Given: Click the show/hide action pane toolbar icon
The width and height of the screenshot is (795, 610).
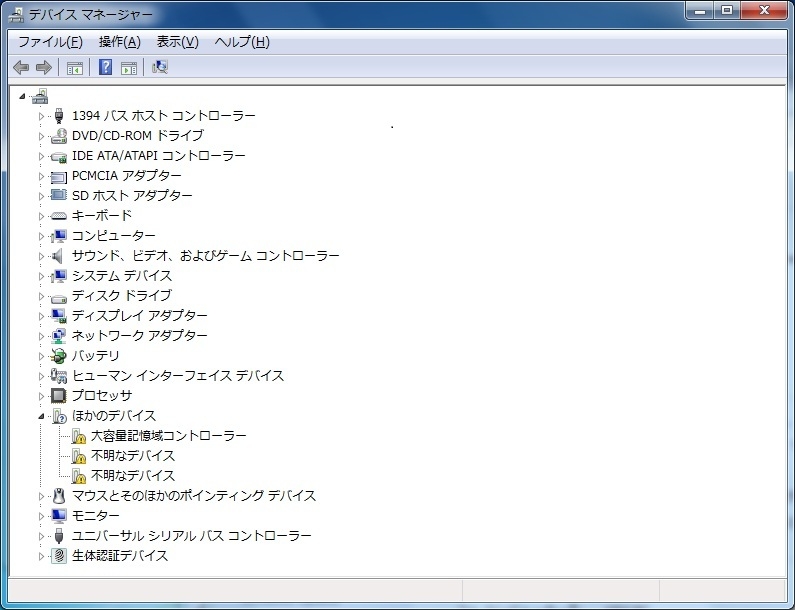Looking at the screenshot, I should coord(129,68).
